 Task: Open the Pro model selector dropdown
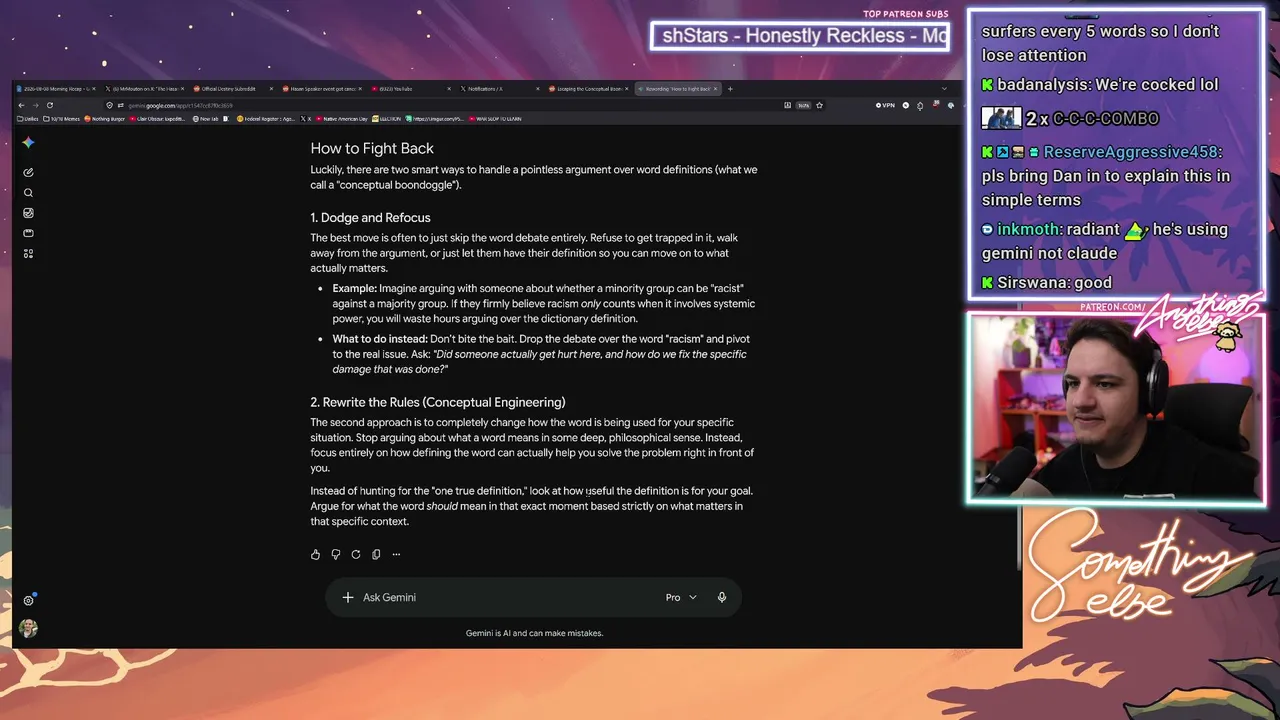(x=681, y=597)
